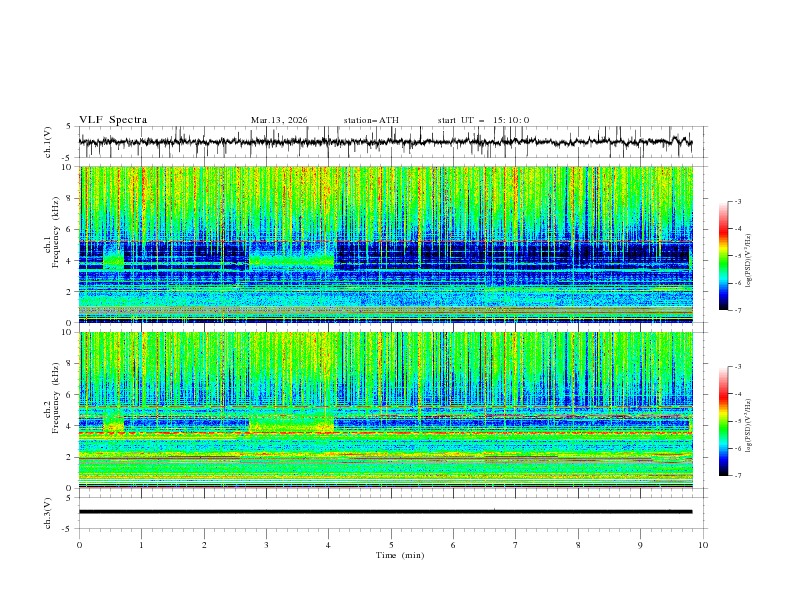Image resolution: width=792 pixels, height=612 pixels.
Task: Click the '-3' value on upper colorbar
Action: (737, 201)
